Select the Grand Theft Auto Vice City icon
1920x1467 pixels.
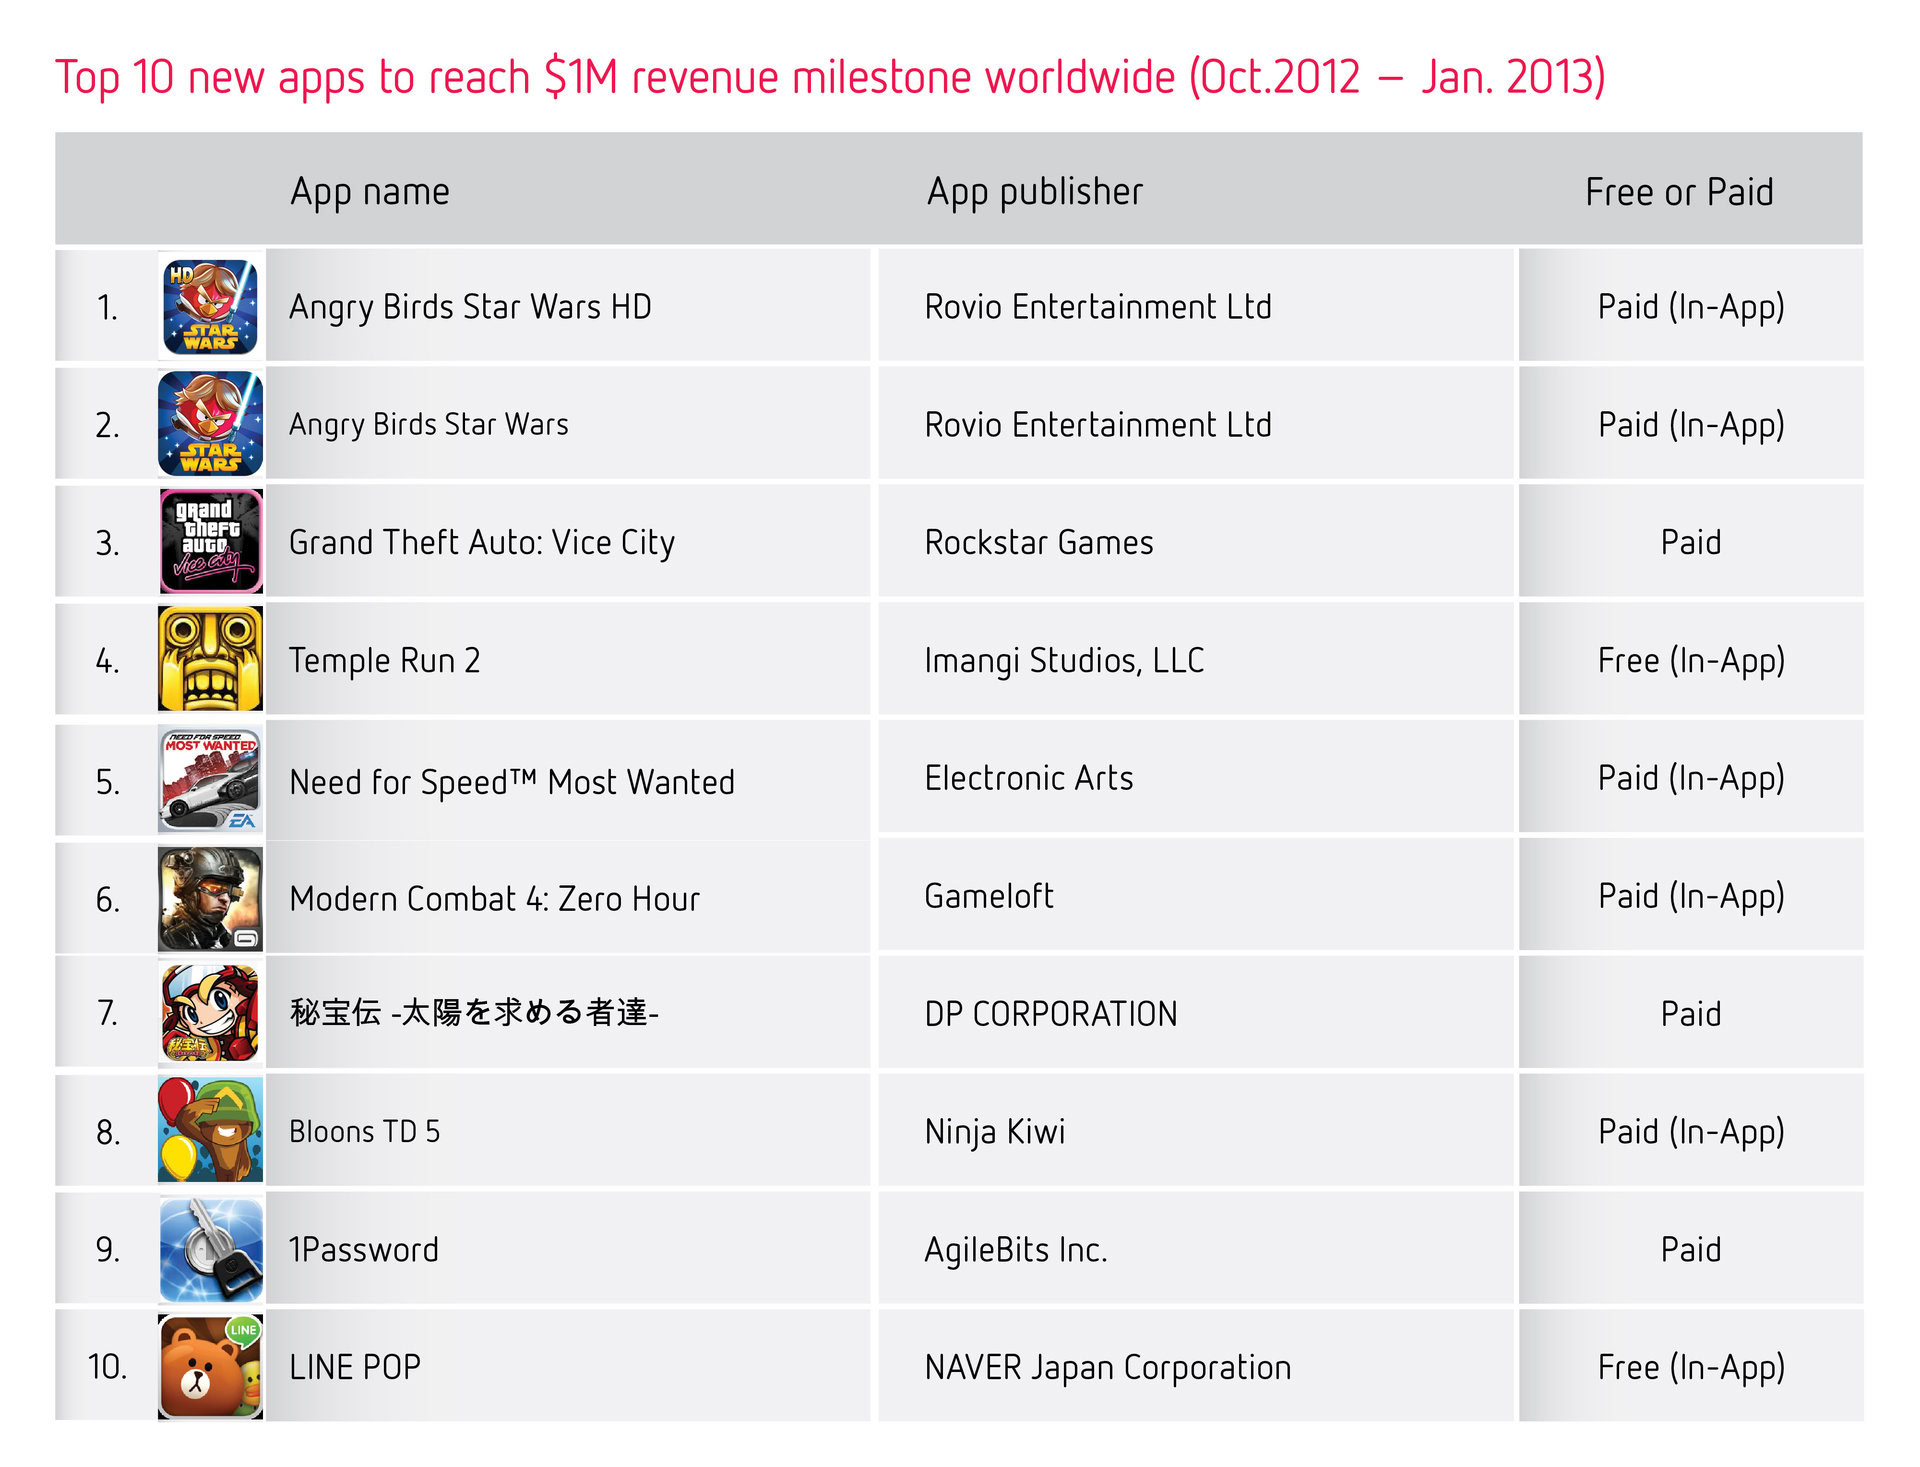click(210, 541)
